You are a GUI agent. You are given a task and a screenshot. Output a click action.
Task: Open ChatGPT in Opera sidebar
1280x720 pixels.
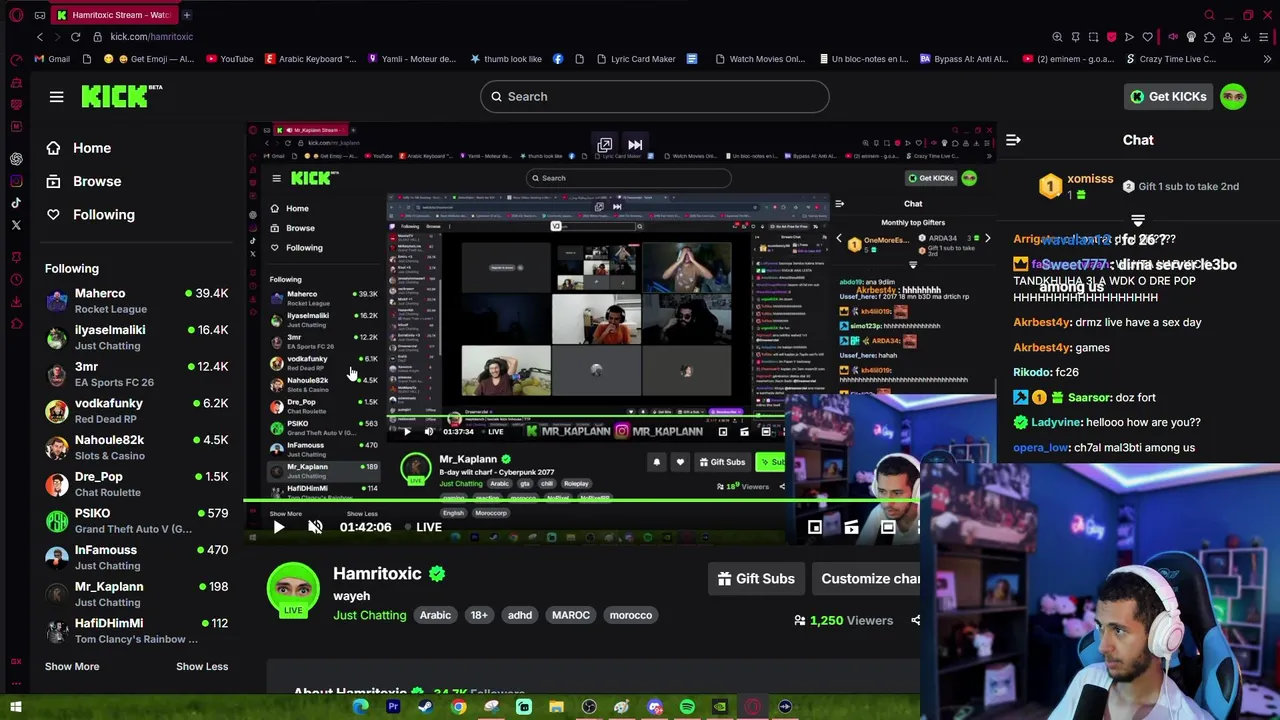(16, 159)
